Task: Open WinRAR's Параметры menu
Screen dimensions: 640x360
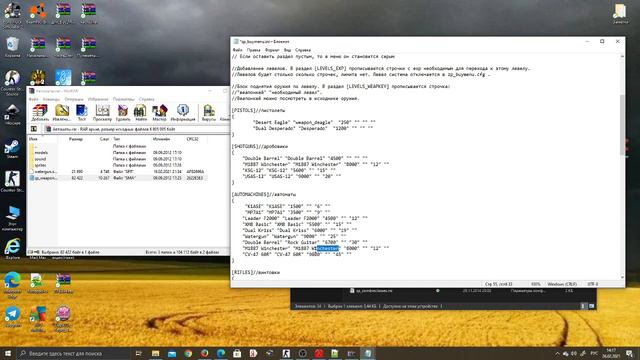Action: 123,99
